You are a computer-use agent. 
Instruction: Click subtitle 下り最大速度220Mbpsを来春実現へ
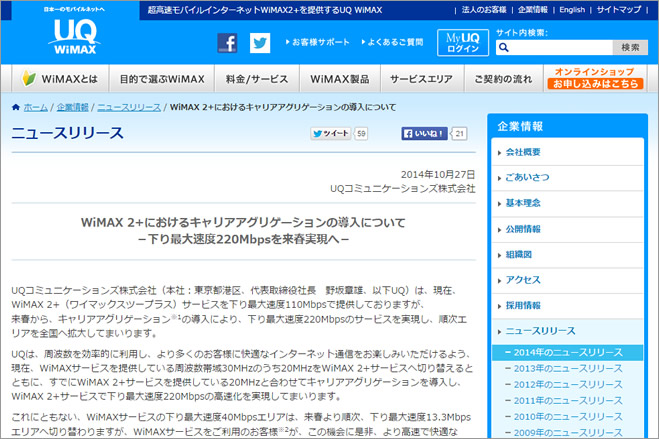coord(243,239)
